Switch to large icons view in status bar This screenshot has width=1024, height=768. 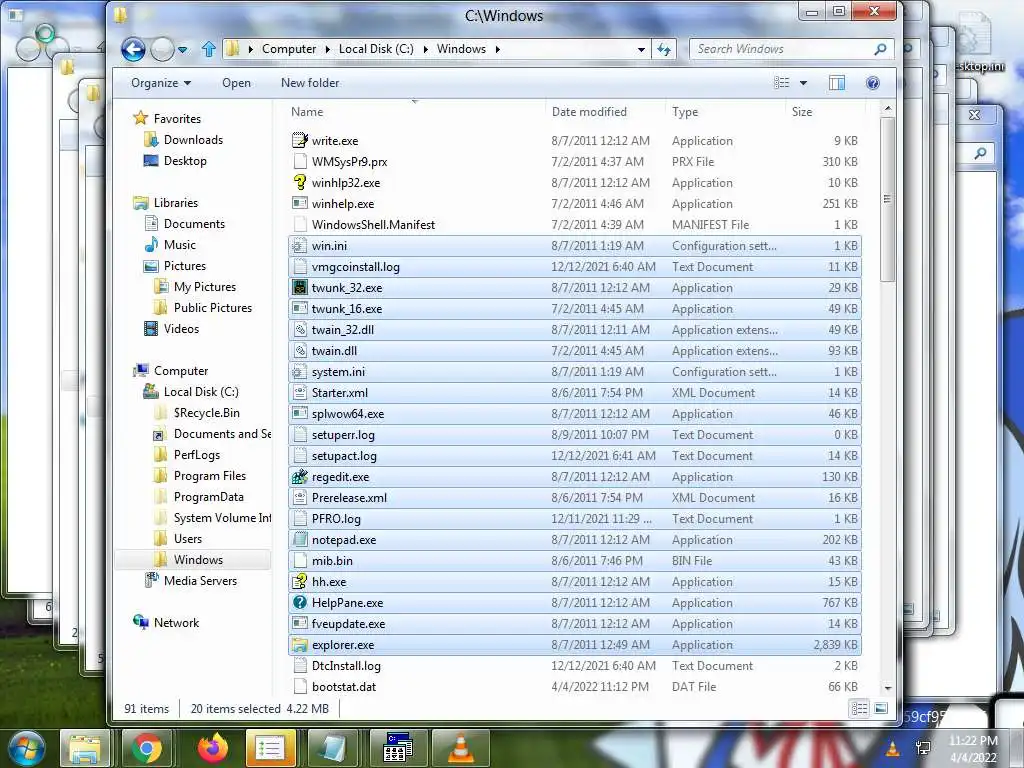(881, 709)
